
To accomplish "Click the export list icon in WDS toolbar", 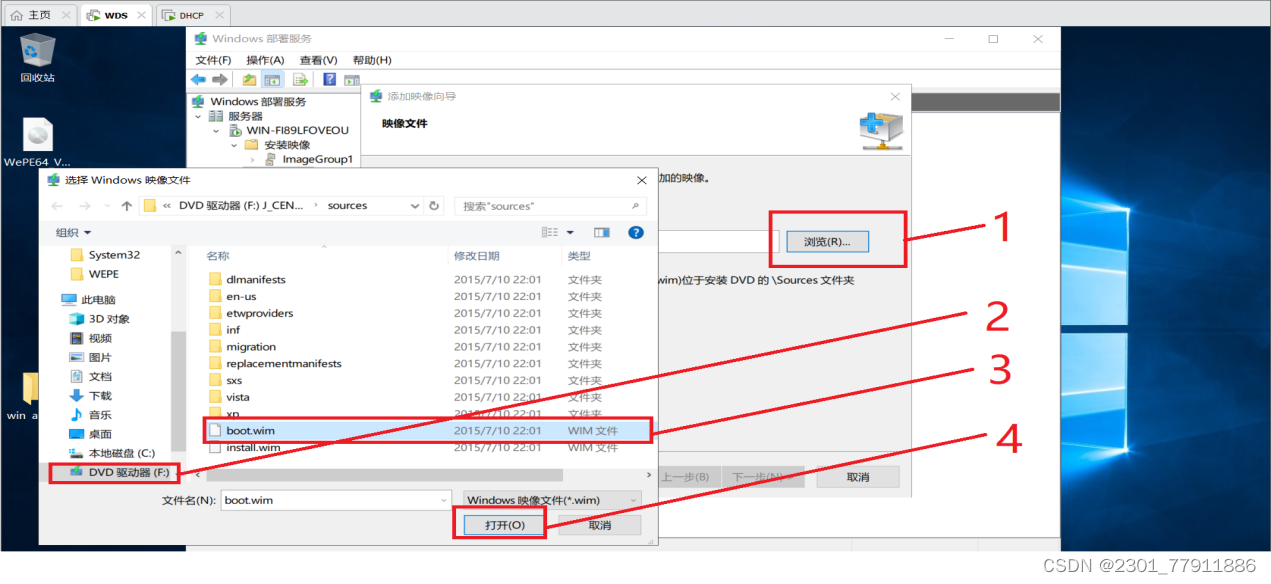I will tap(299, 80).
